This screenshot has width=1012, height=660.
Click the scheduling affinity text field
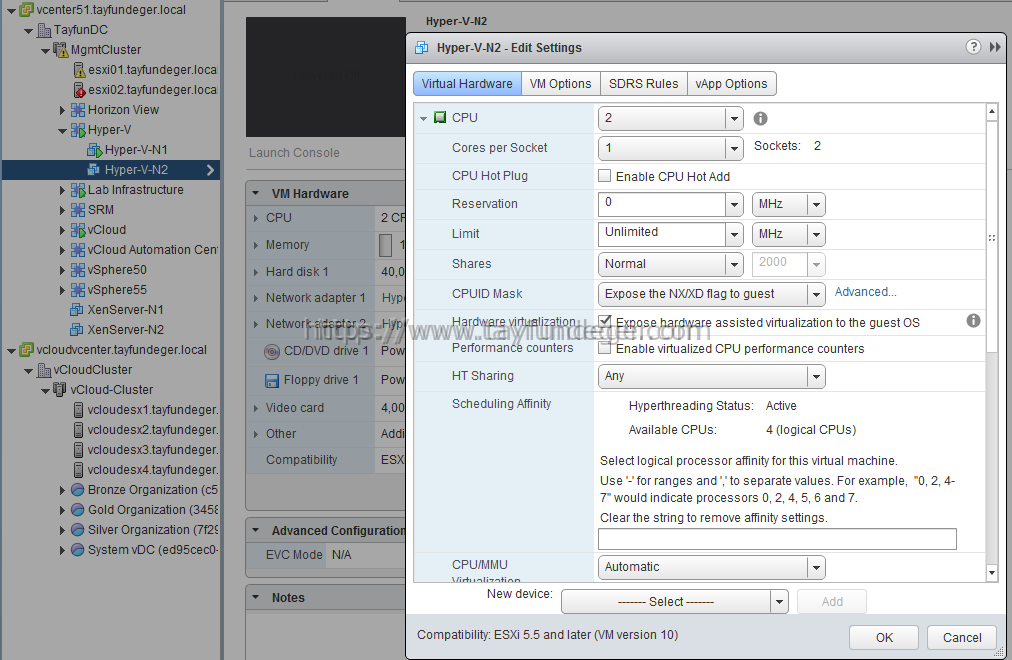click(x=777, y=539)
